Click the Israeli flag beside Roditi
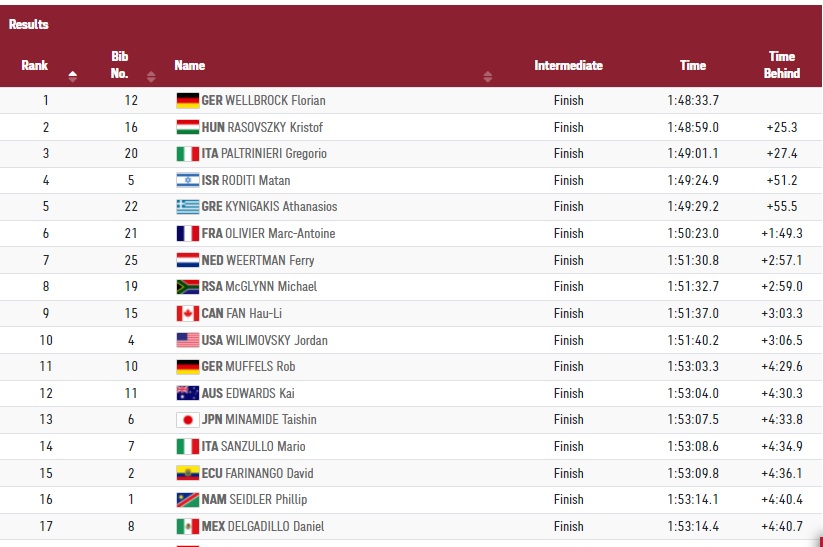This screenshot has width=823, height=547. click(x=188, y=180)
